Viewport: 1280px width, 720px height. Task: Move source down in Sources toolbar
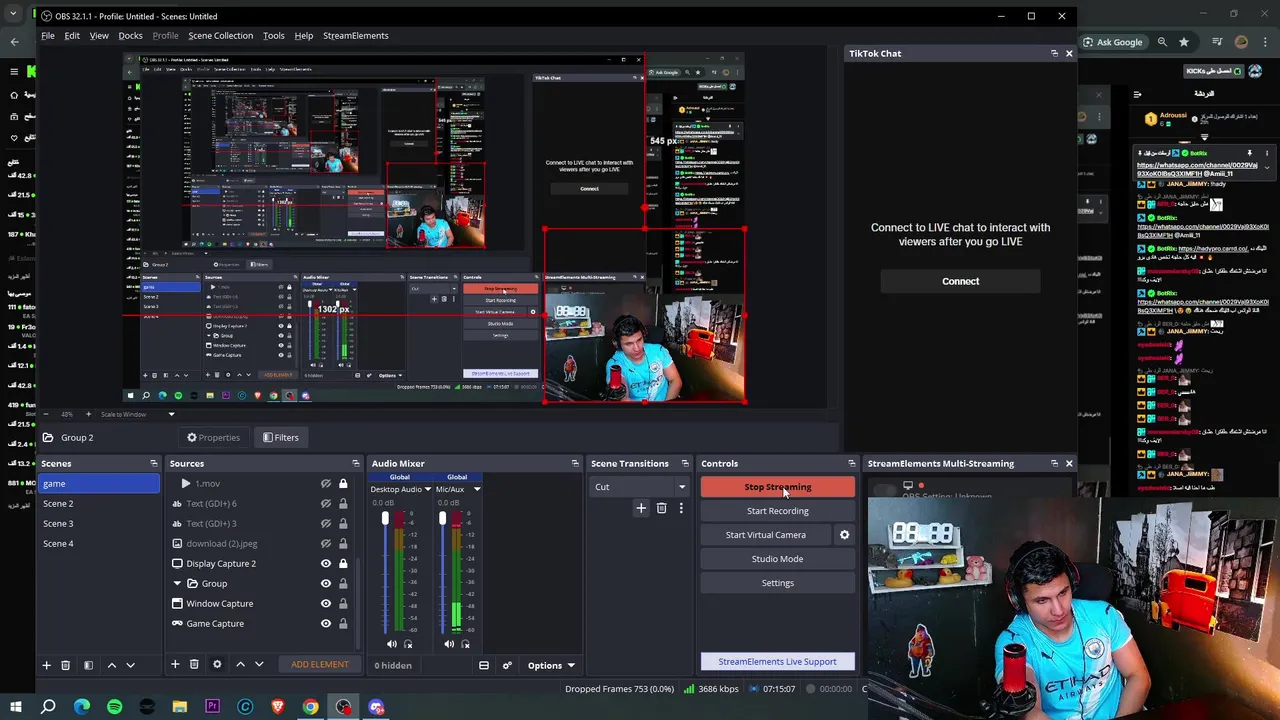[x=259, y=664]
